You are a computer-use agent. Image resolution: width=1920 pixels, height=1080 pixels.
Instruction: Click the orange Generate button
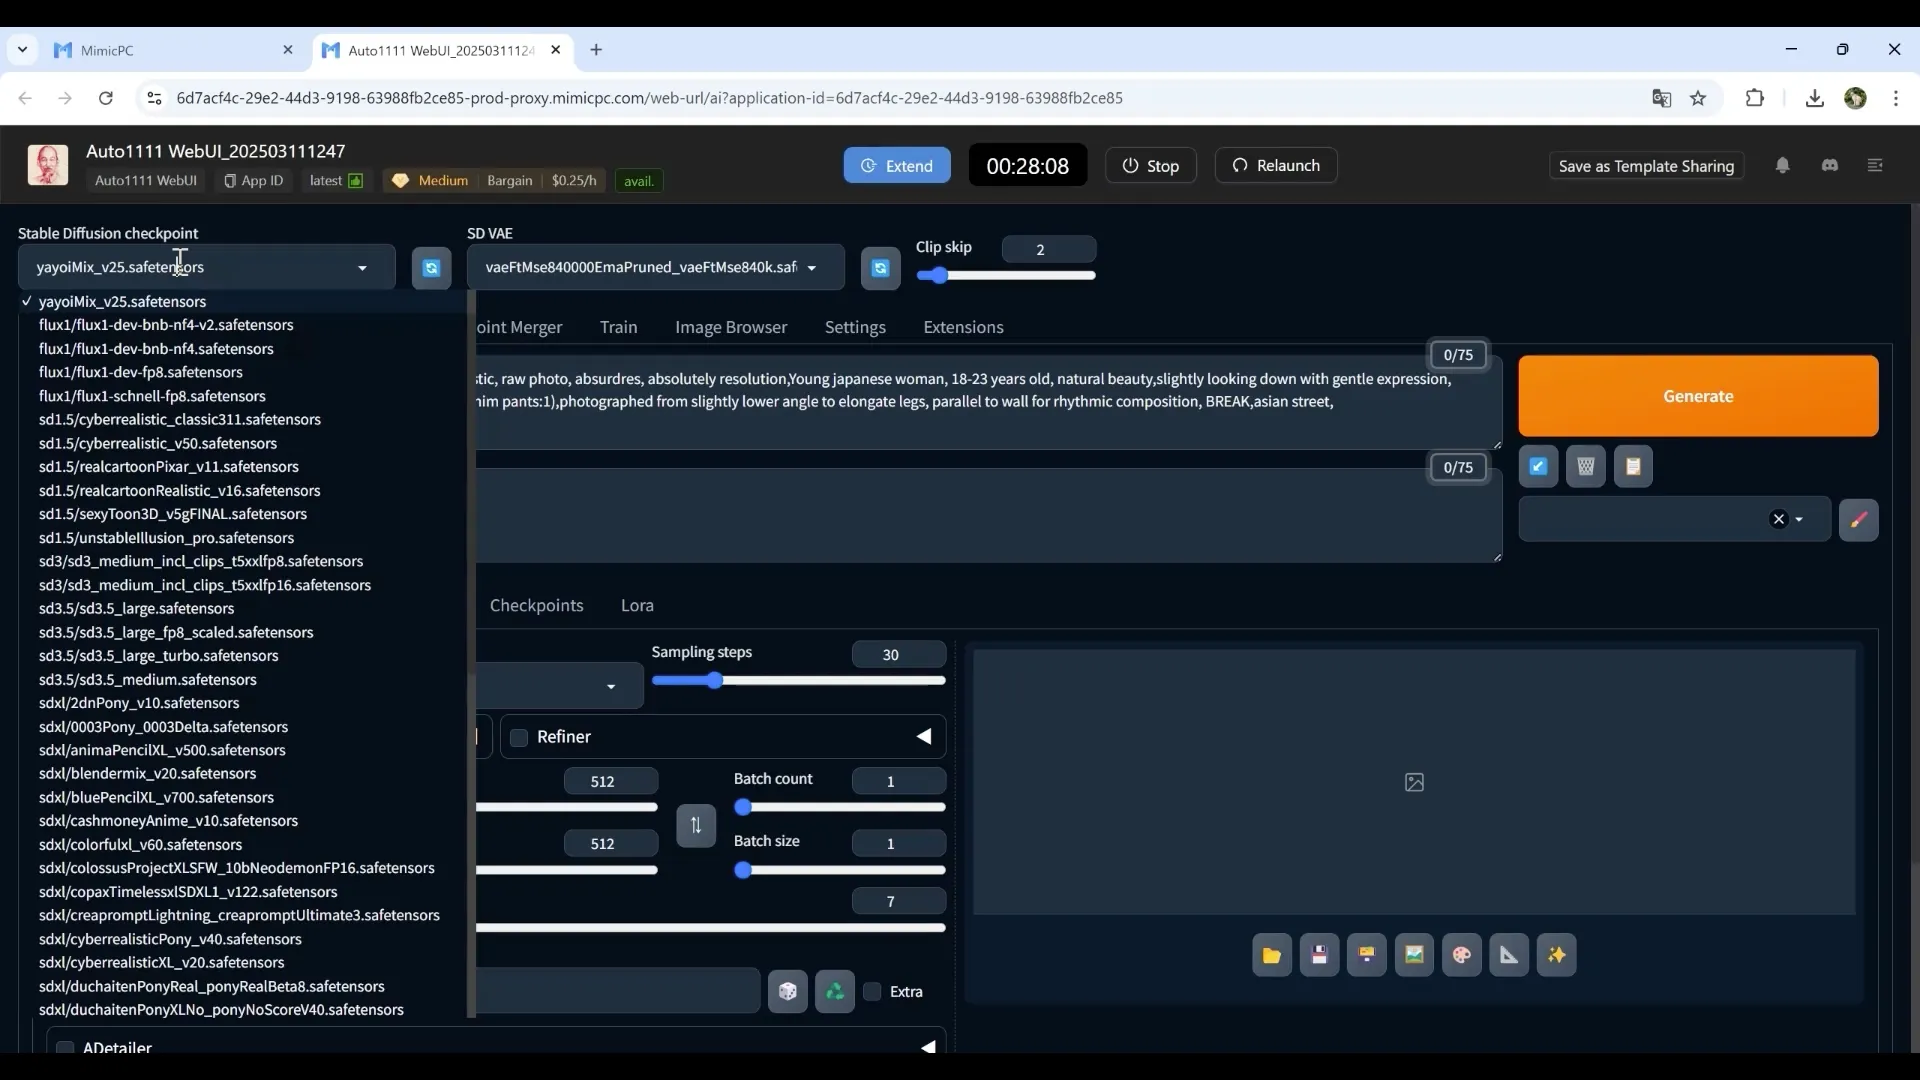pyautogui.click(x=1698, y=396)
